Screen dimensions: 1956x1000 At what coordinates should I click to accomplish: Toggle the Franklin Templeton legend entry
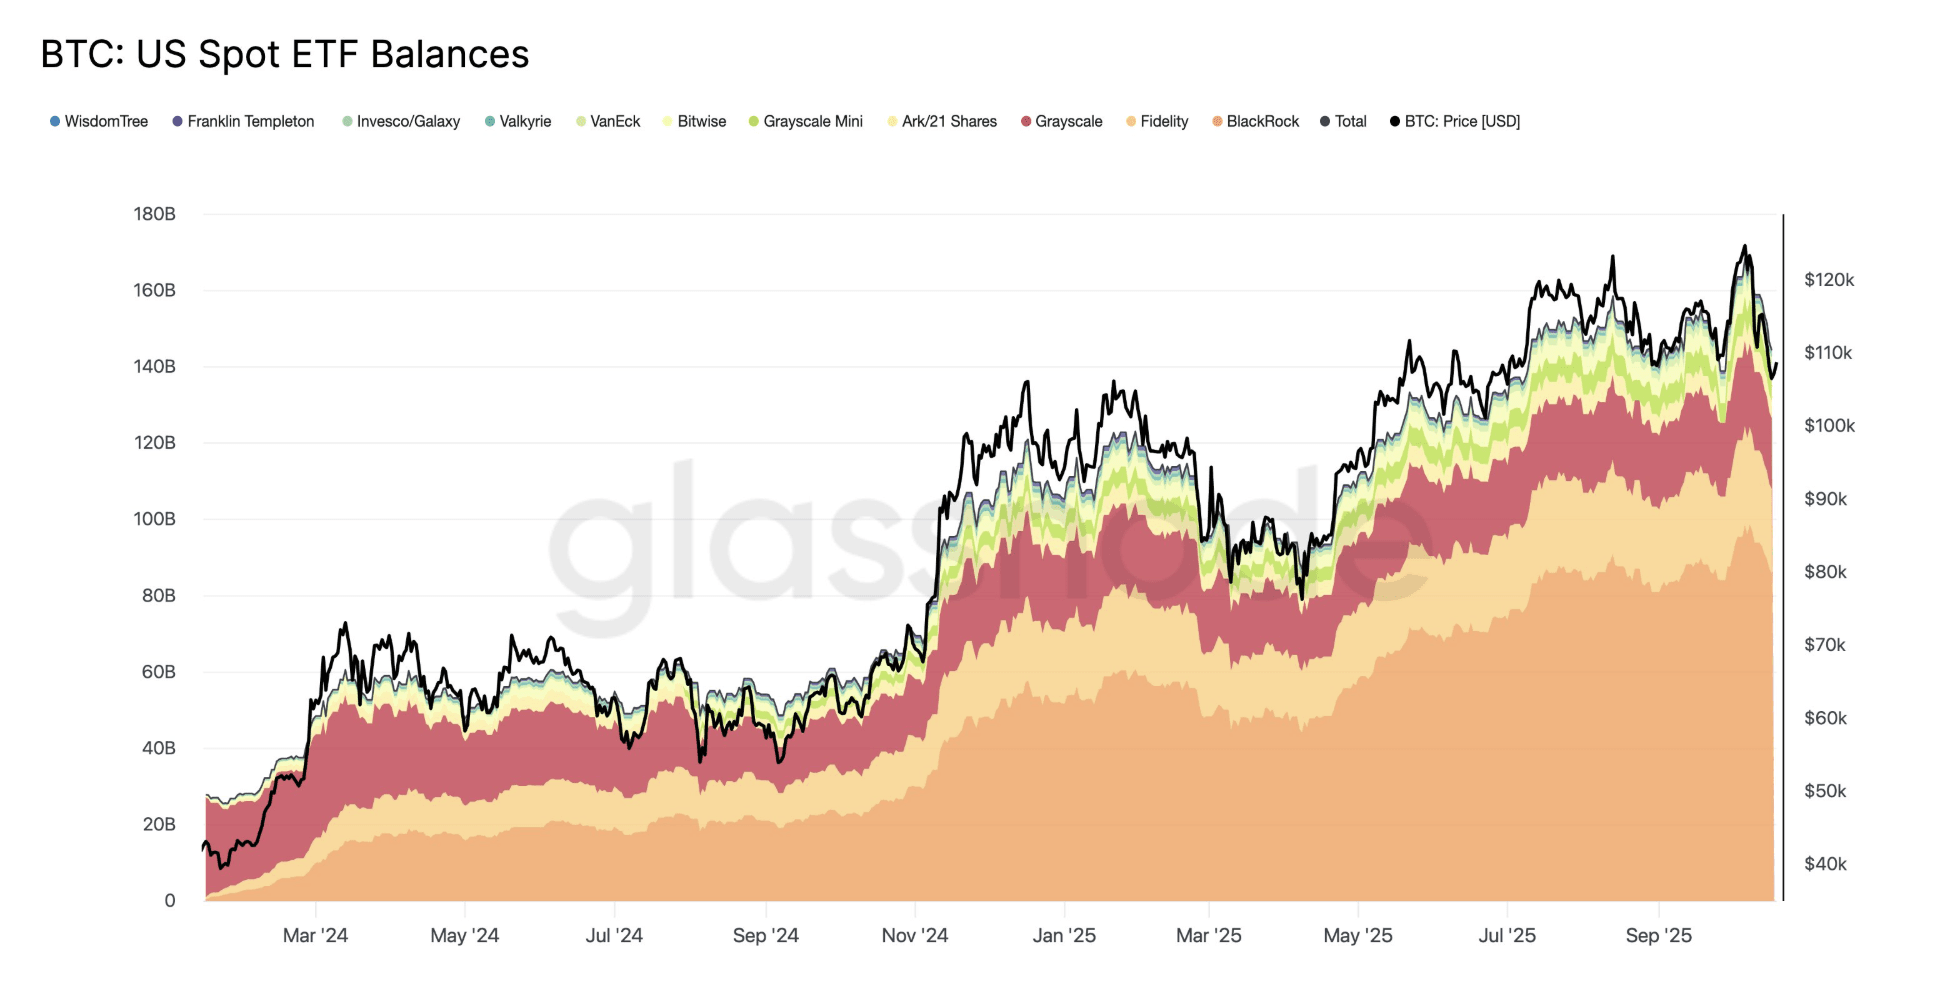(243, 121)
